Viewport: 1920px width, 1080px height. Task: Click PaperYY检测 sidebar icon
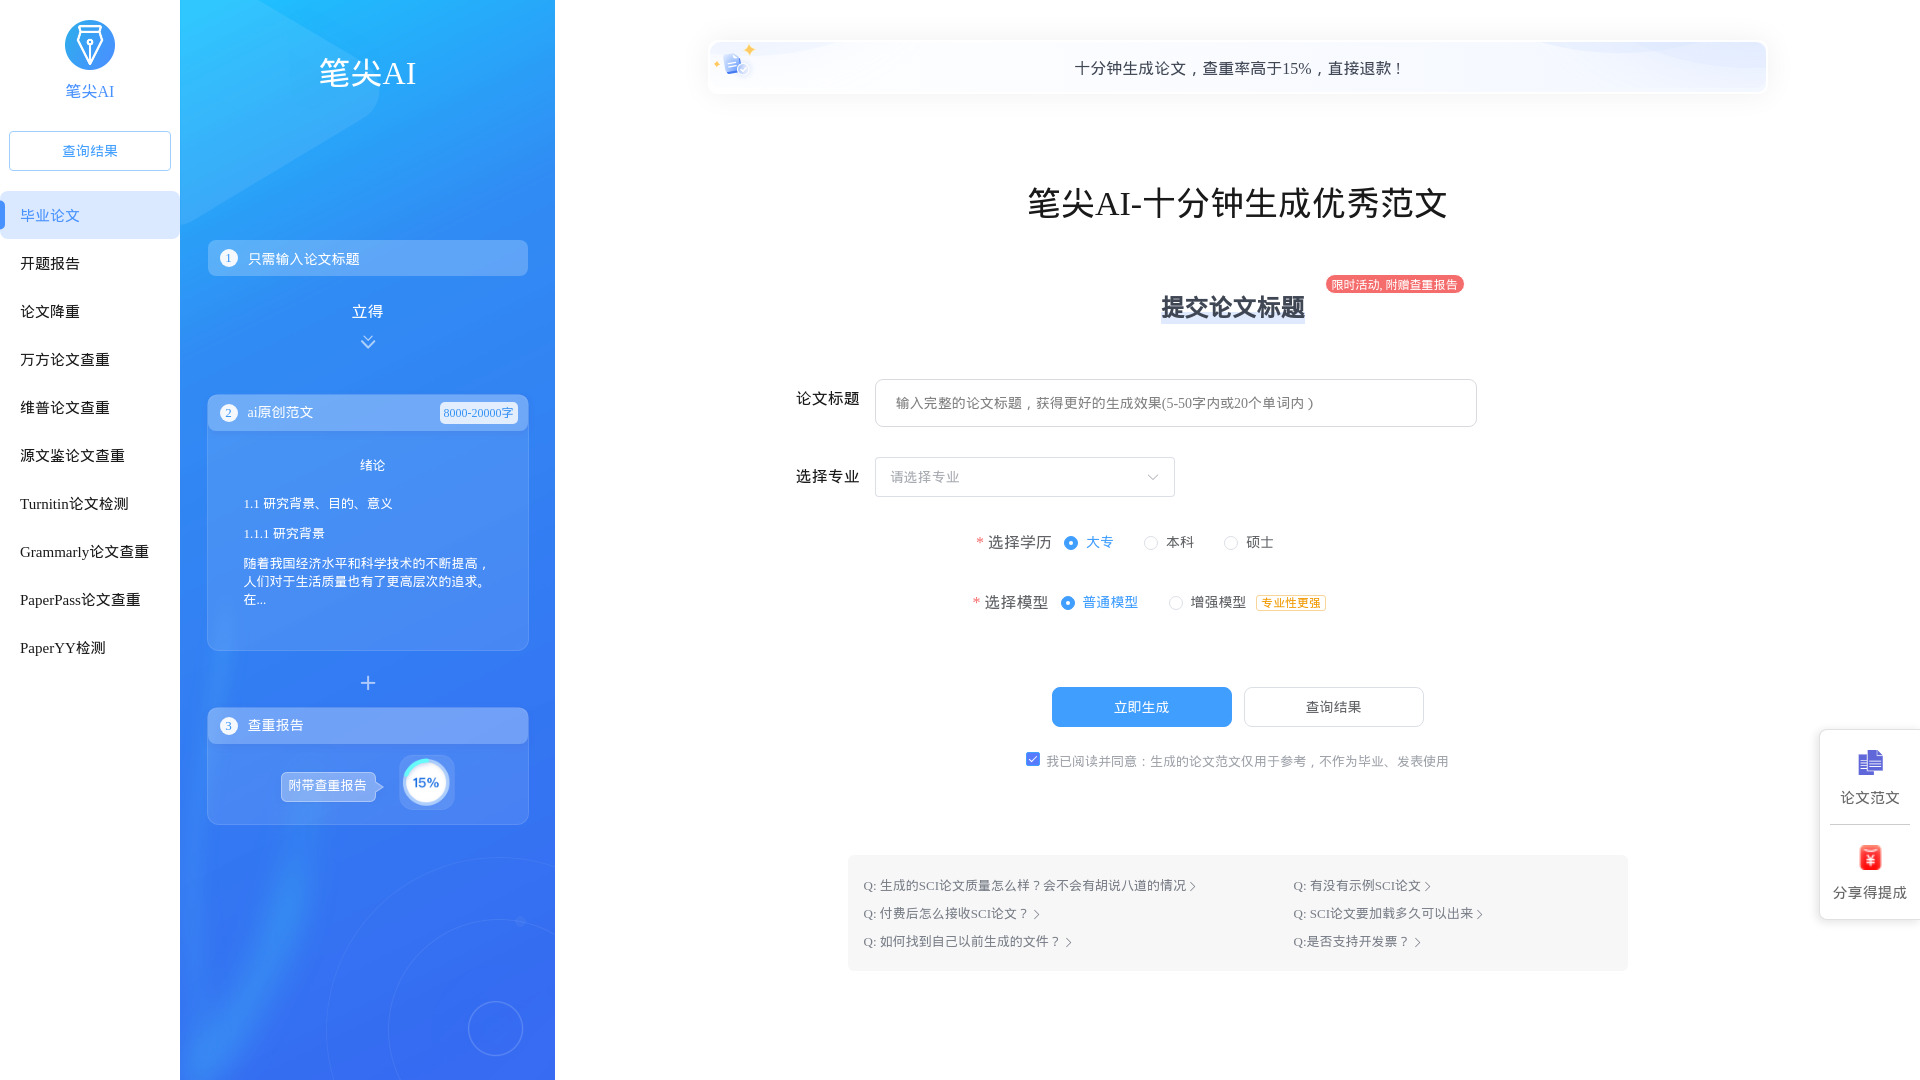[x=63, y=647]
